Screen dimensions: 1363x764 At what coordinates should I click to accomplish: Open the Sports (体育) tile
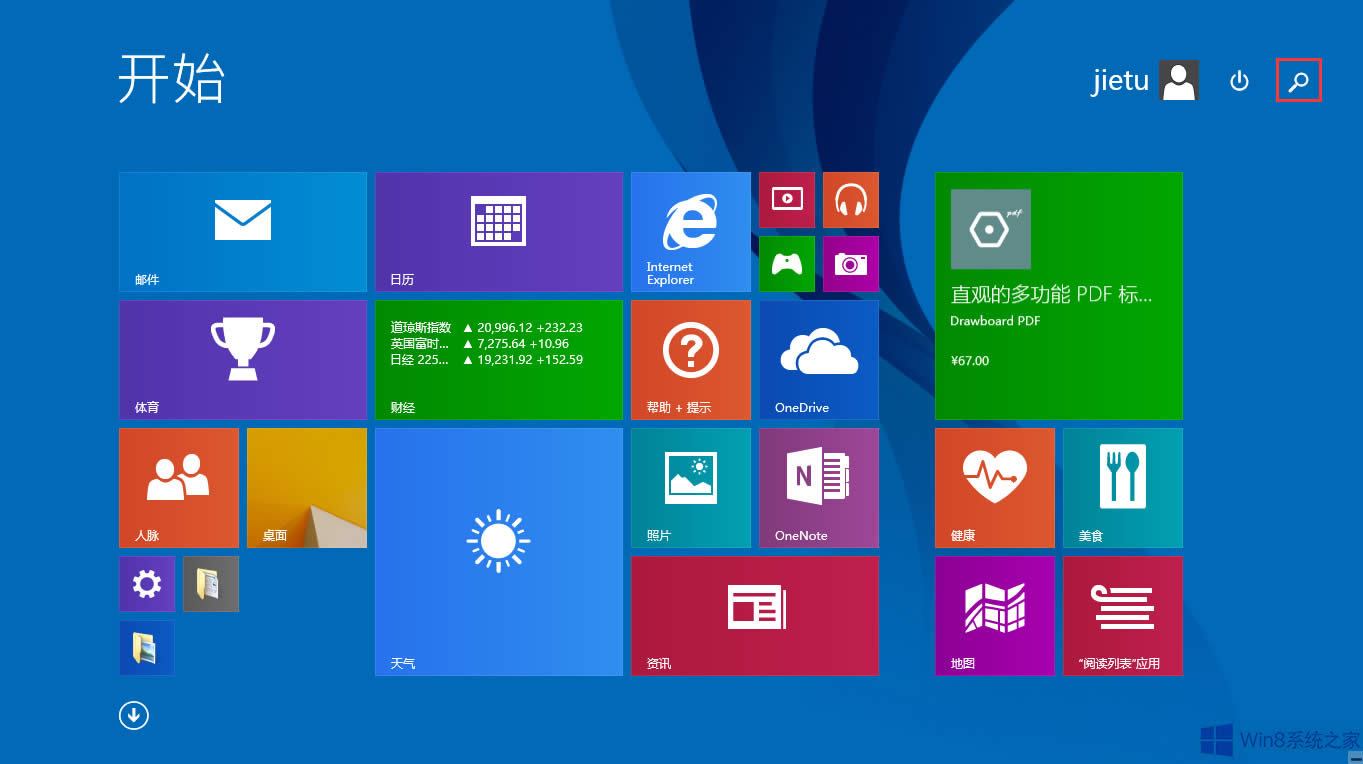[x=242, y=359]
